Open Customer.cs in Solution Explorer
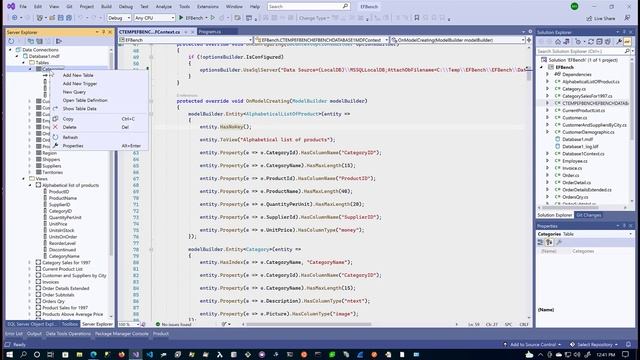This screenshot has height=360, width=640. tap(574, 118)
